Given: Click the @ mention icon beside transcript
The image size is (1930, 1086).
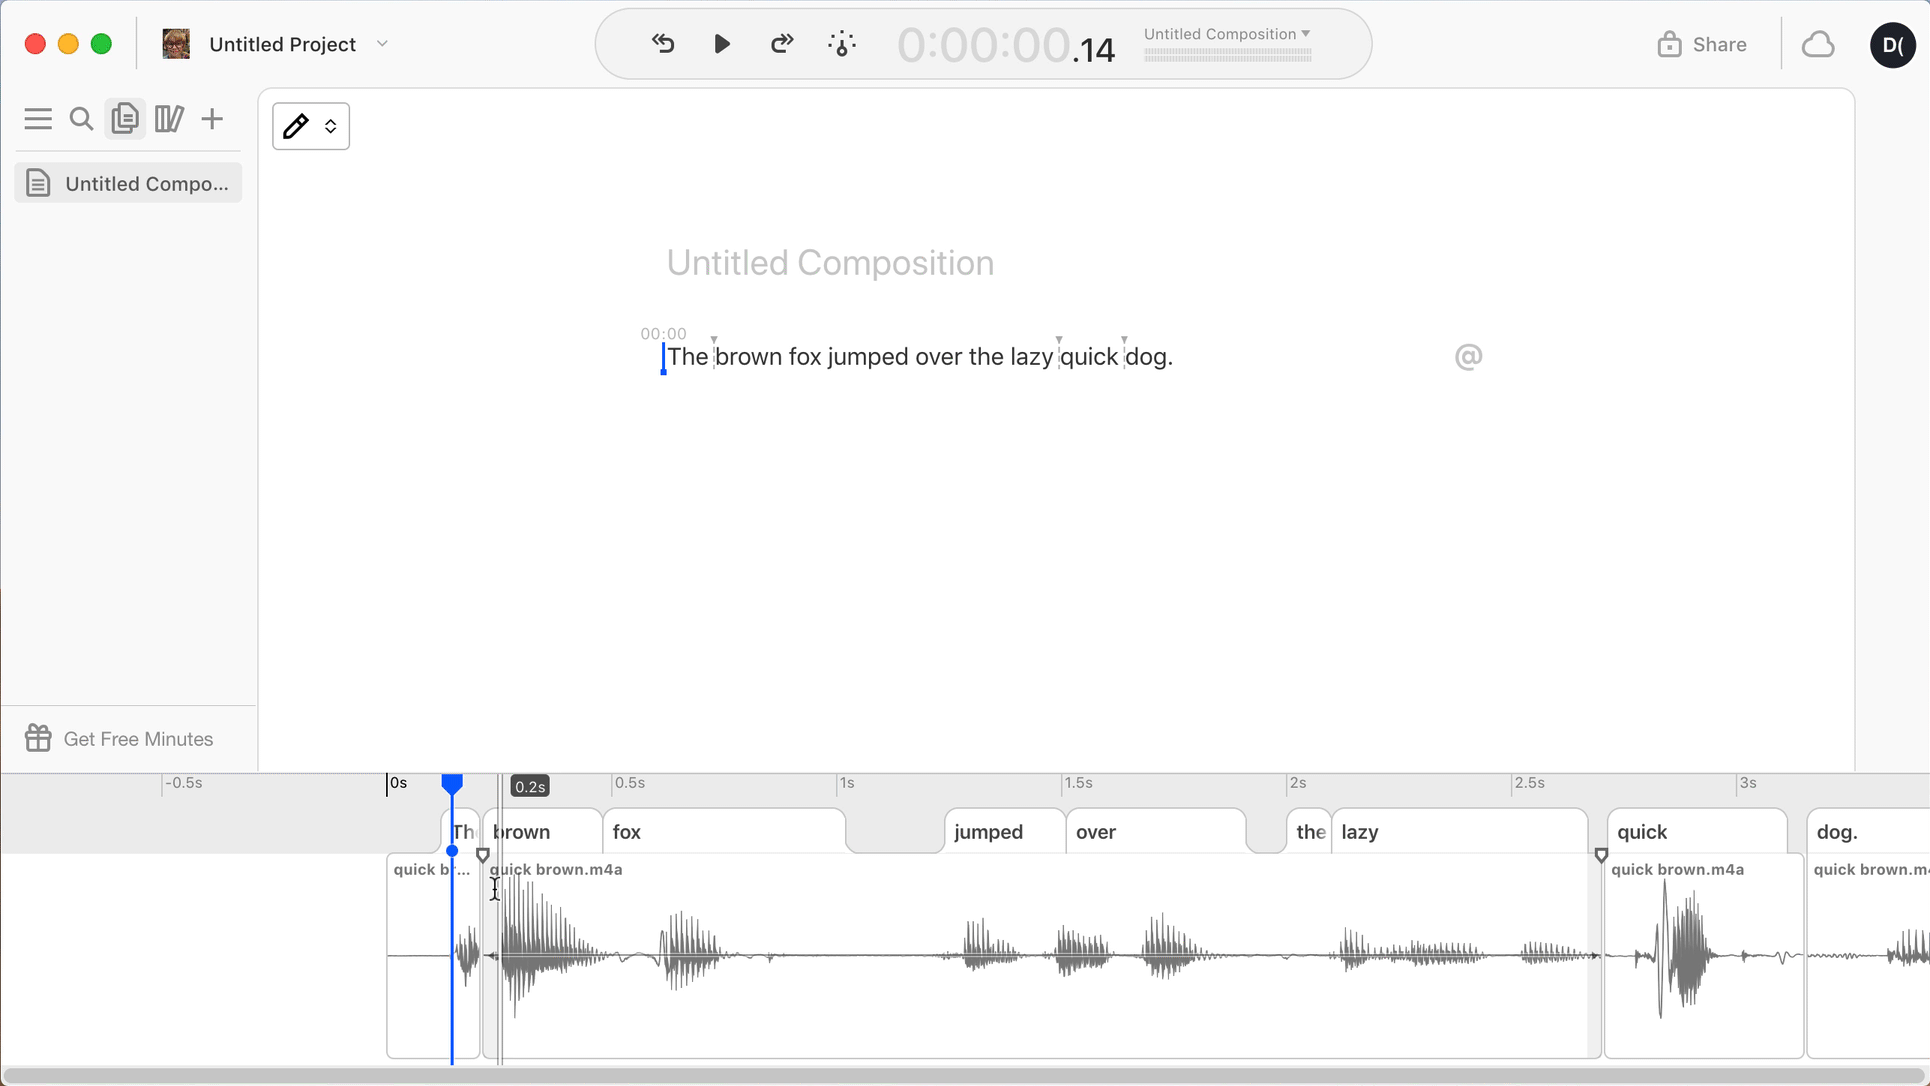Looking at the screenshot, I should click(x=1468, y=357).
